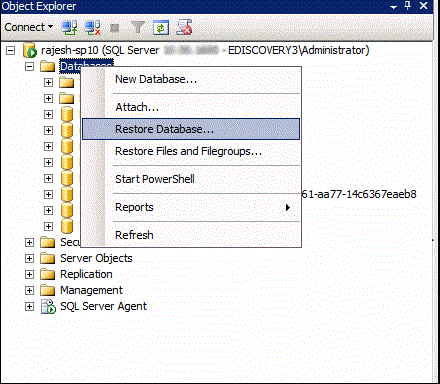This screenshot has height=384, width=440.
Task: Click the SQL Server instance icon
Action: 30,50
